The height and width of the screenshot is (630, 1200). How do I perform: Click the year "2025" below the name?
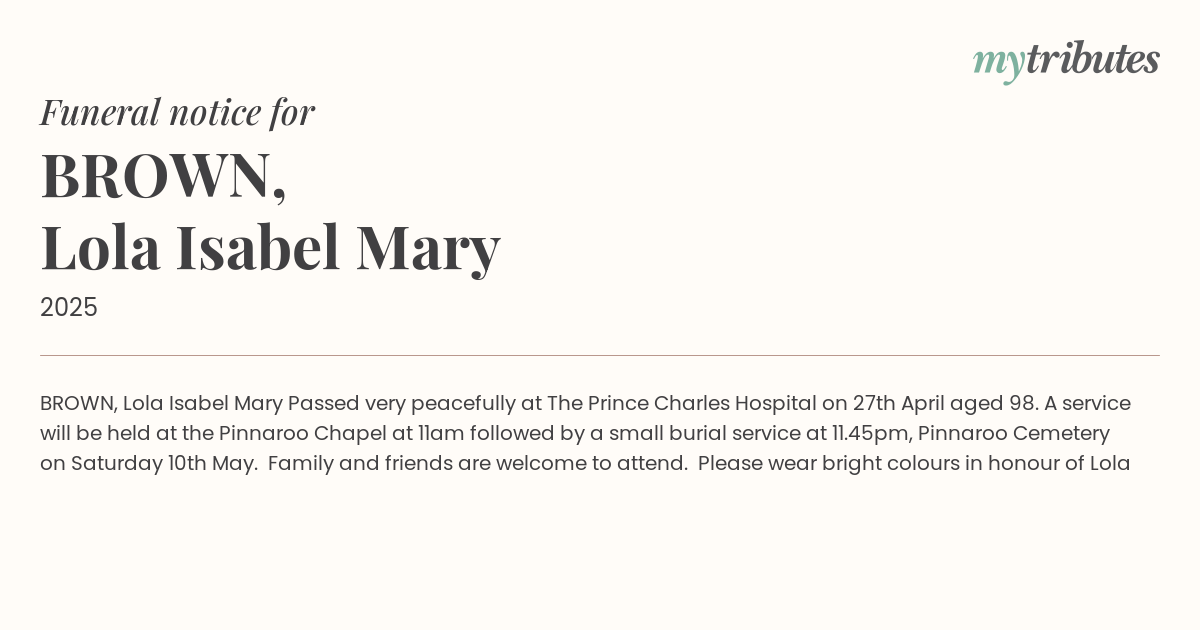(69, 307)
